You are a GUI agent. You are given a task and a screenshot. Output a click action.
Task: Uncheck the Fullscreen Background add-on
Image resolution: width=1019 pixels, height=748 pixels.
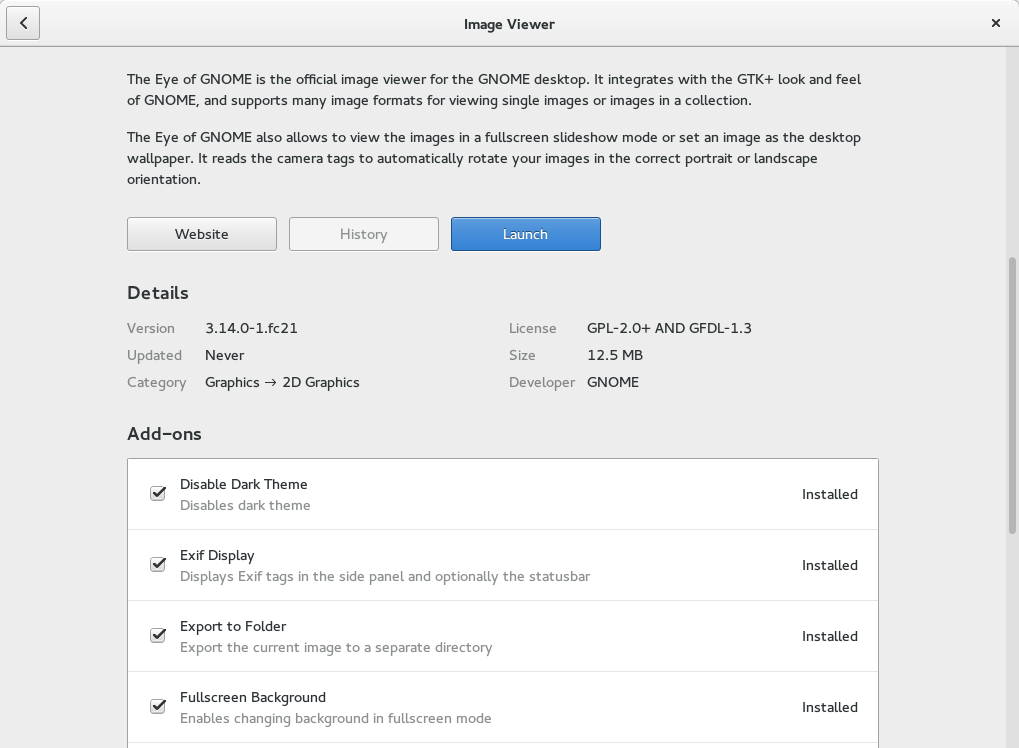[158, 706]
